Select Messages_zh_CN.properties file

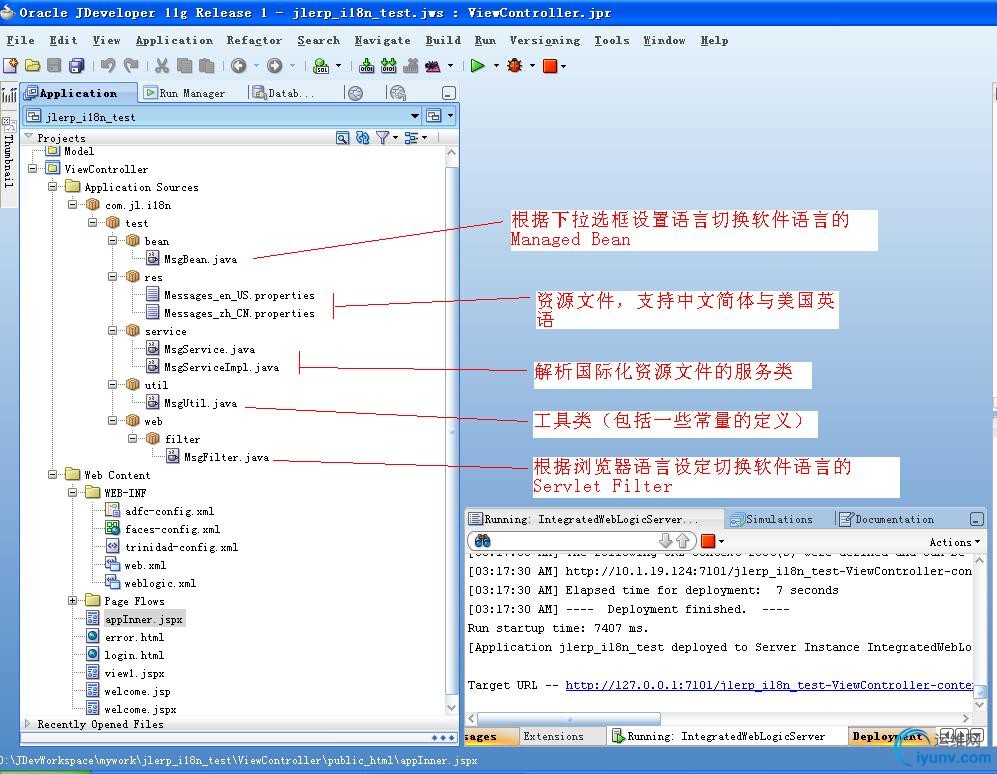pos(239,314)
